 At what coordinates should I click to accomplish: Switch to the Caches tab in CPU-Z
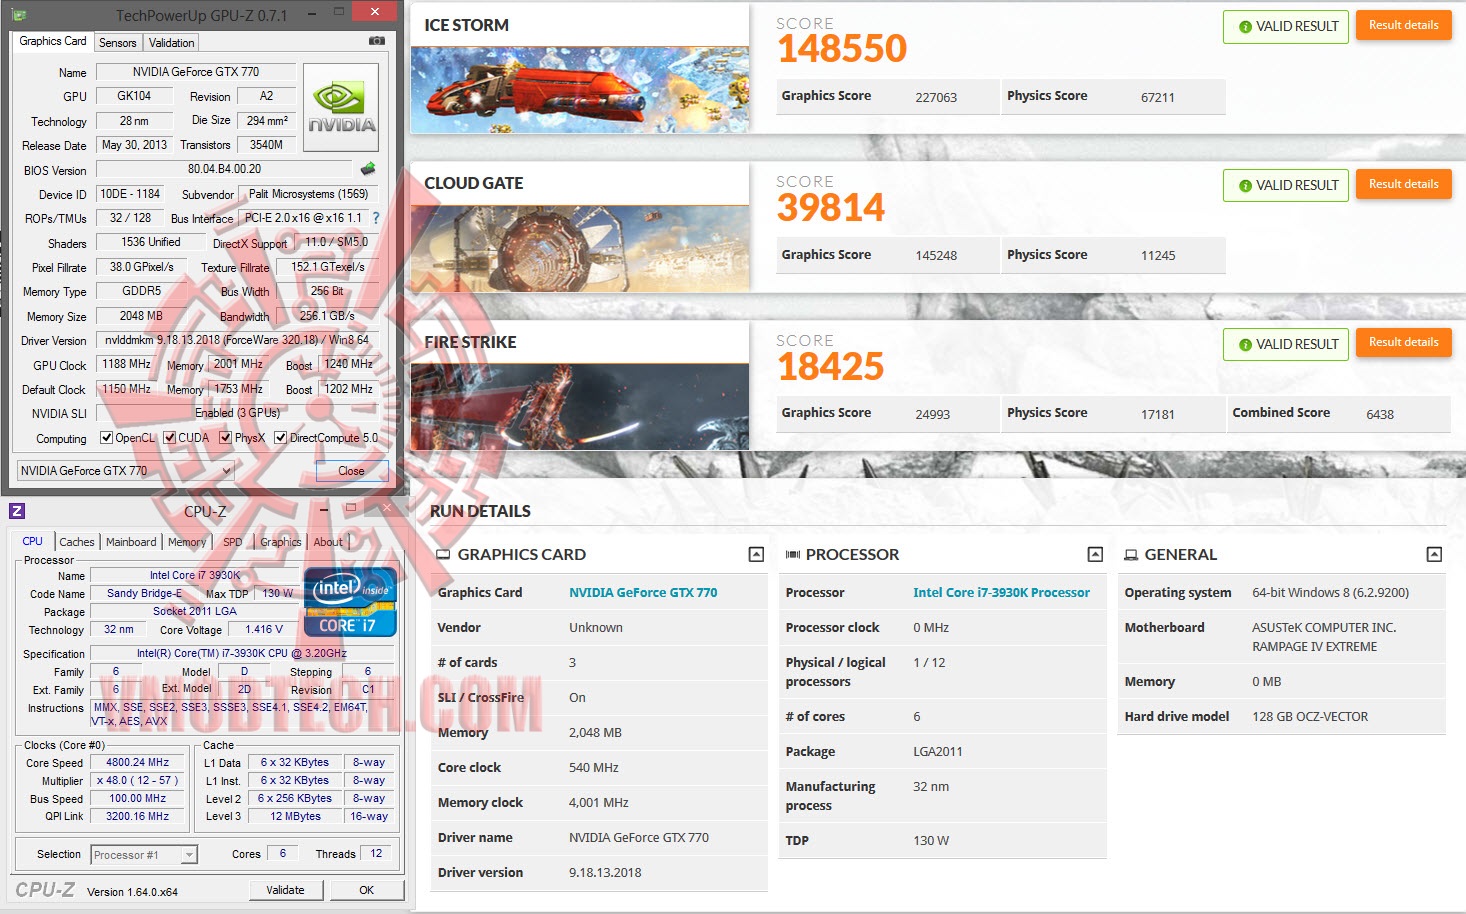[77, 542]
